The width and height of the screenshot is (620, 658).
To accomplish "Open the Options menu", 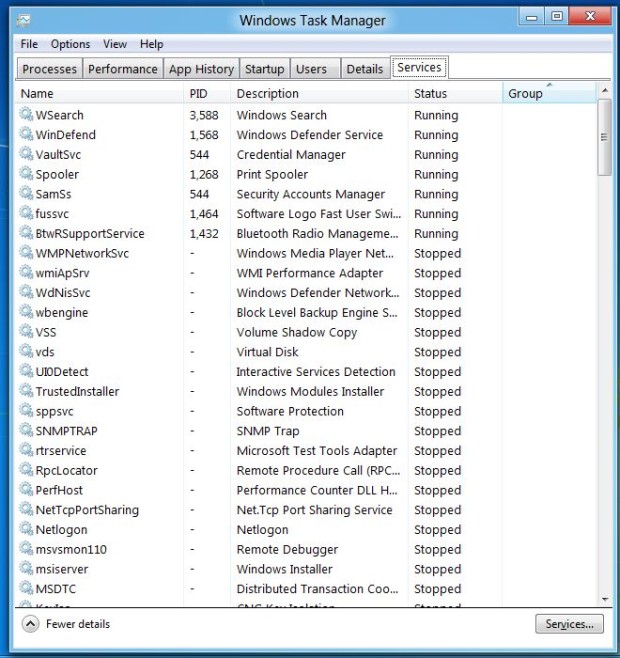I will pos(71,44).
